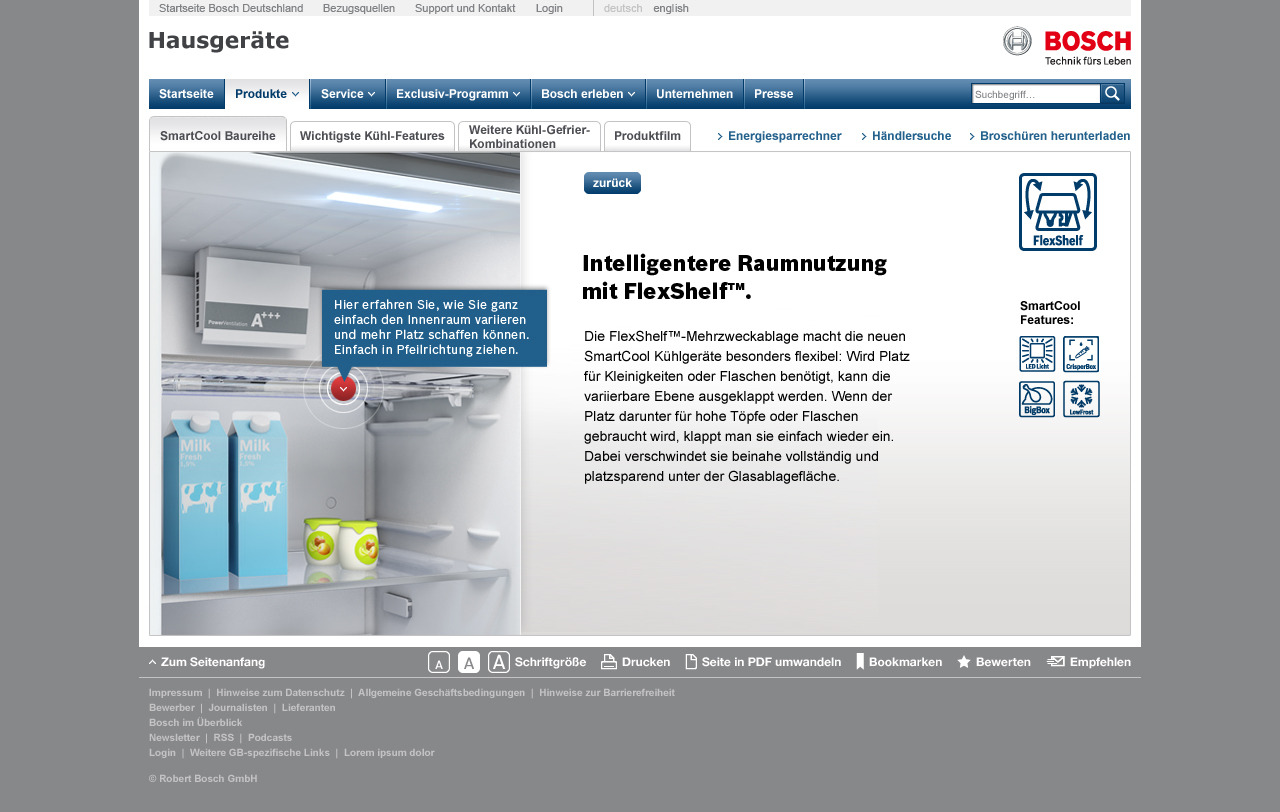Switch to the Produktfilm tab
Image resolution: width=1280 pixels, height=812 pixels.
click(647, 135)
